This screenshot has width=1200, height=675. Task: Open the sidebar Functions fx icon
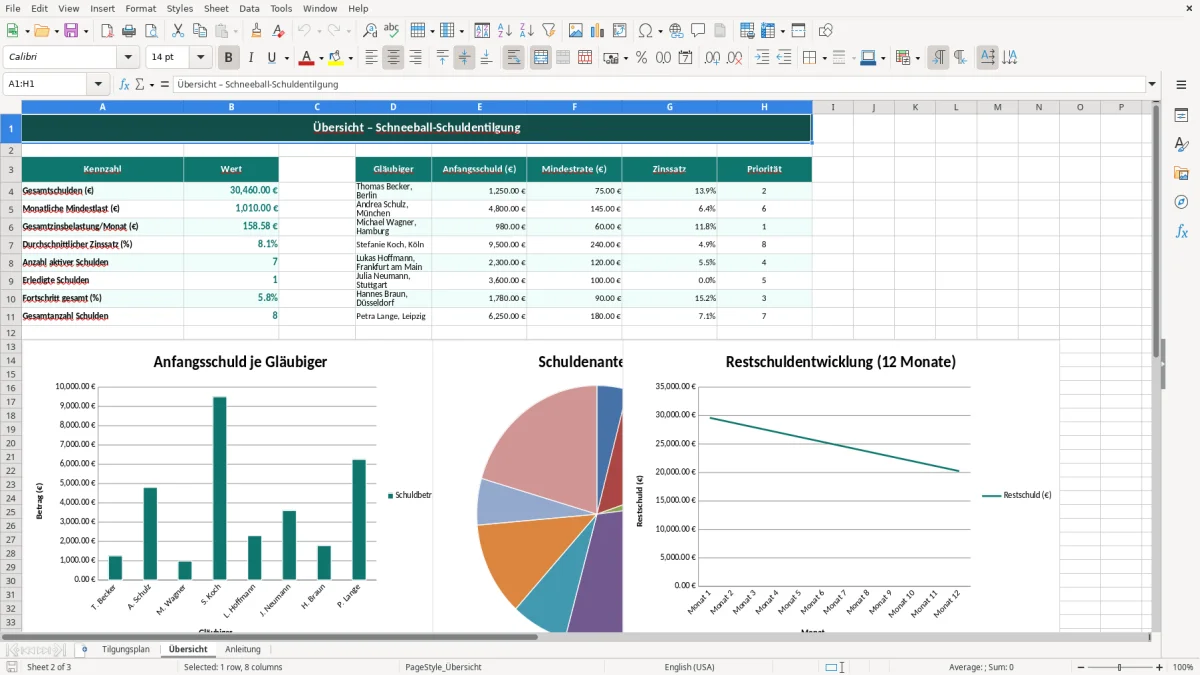coord(1181,231)
